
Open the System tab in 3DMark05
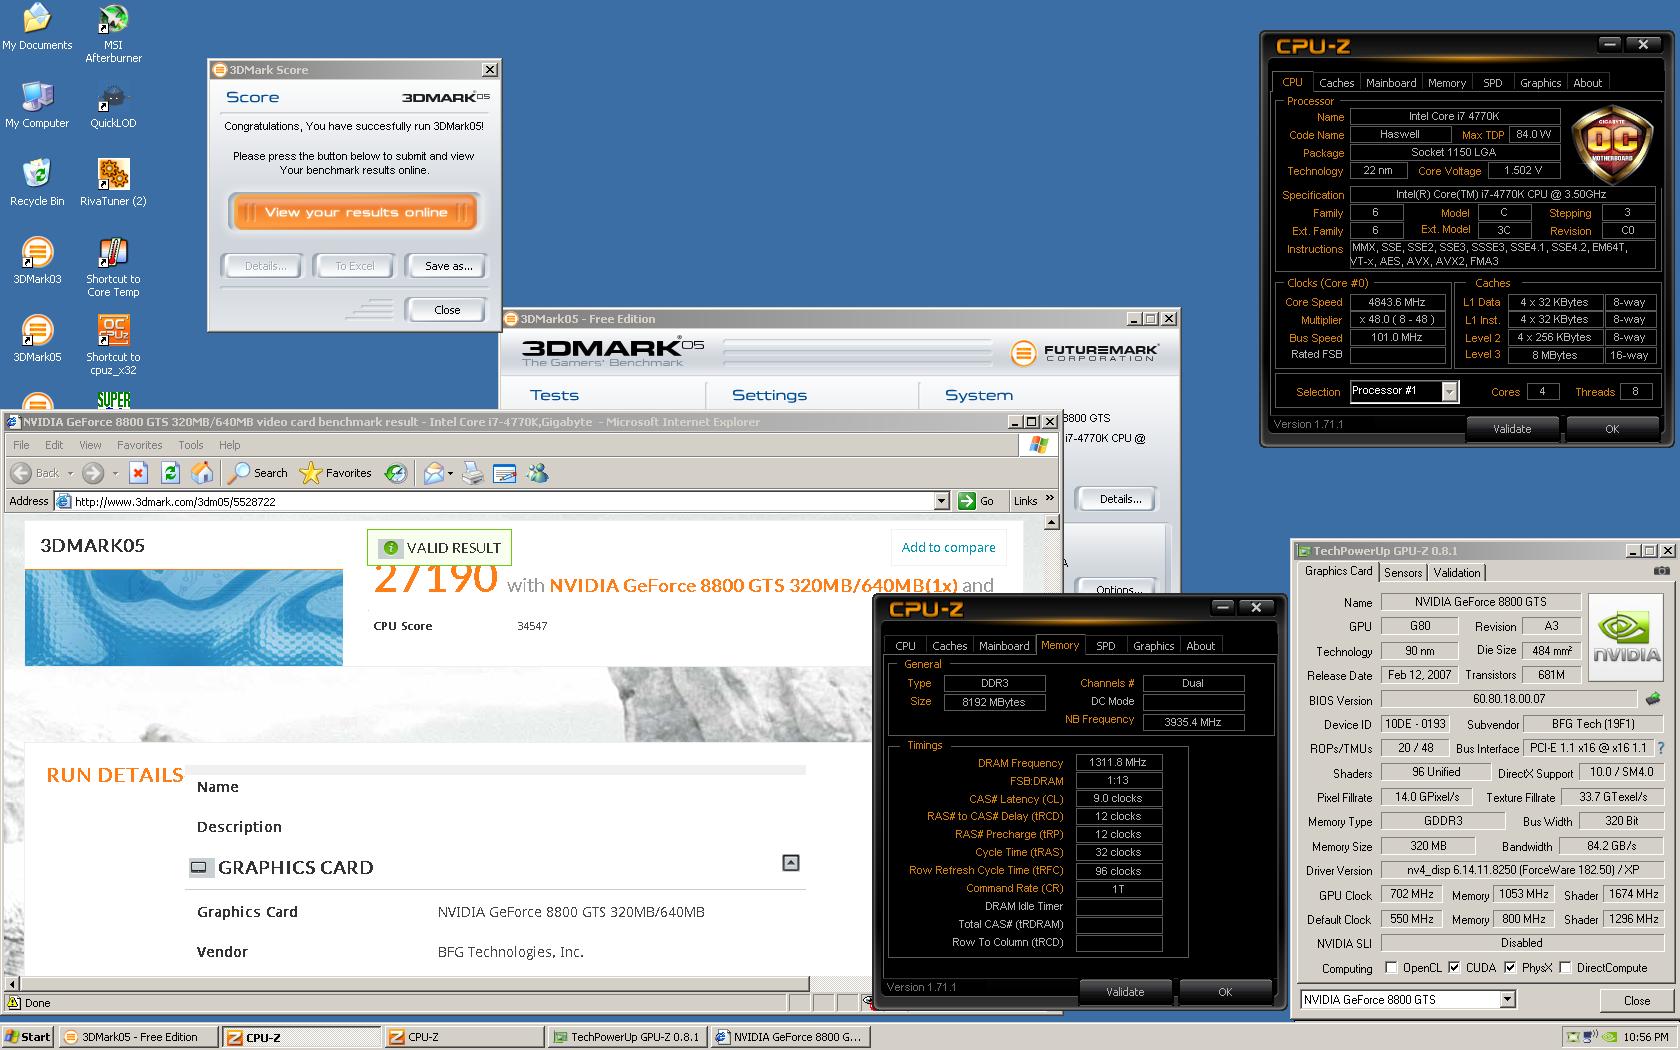[978, 395]
